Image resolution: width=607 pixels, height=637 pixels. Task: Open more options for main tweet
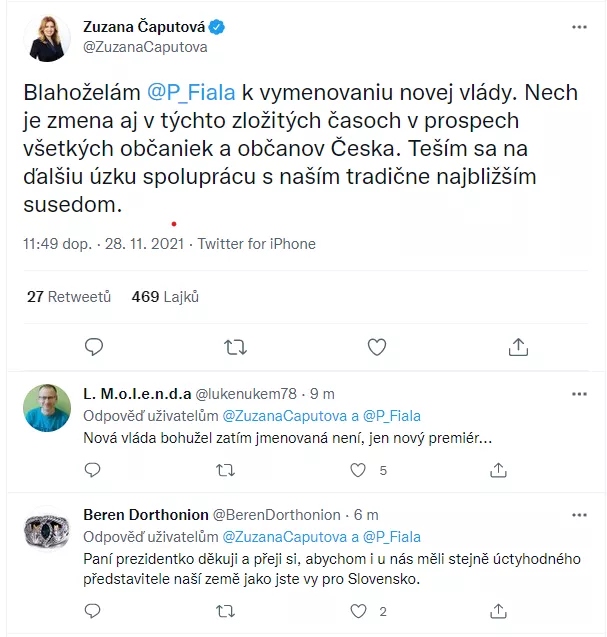tap(578, 26)
